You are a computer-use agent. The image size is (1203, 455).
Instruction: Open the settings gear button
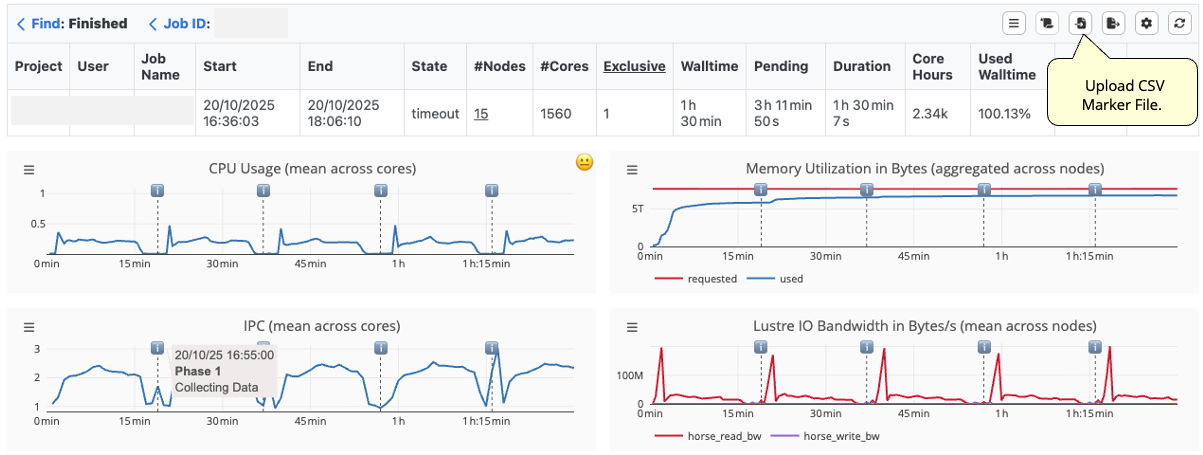click(x=1147, y=23)
